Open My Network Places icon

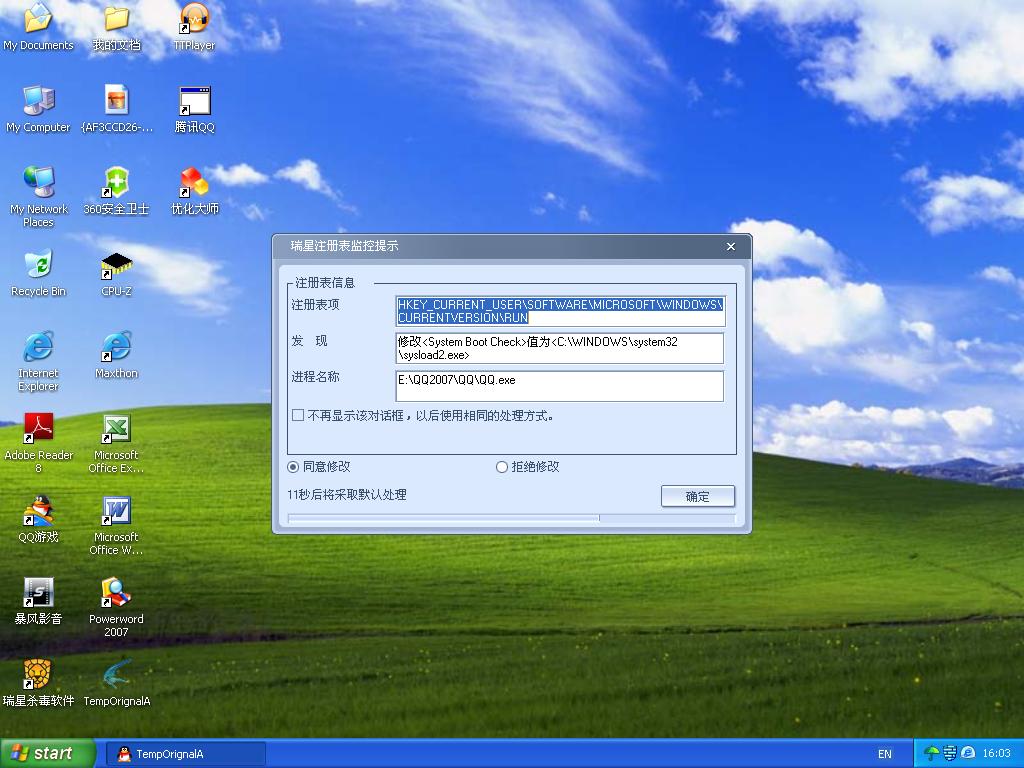pos(38,196)
